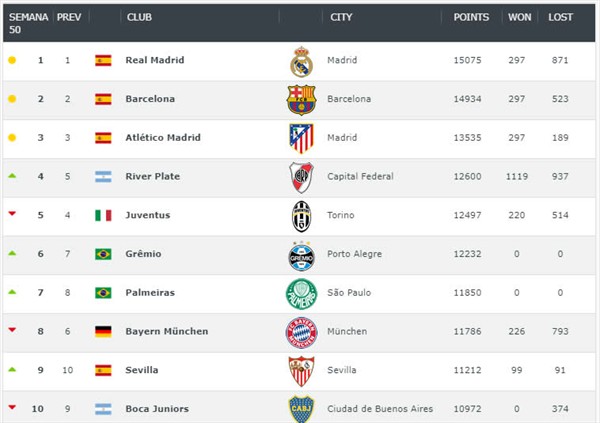Click the Palmeiras green crest
The height and width of the screenshot is (423, 600).
(x=302, y=294)
